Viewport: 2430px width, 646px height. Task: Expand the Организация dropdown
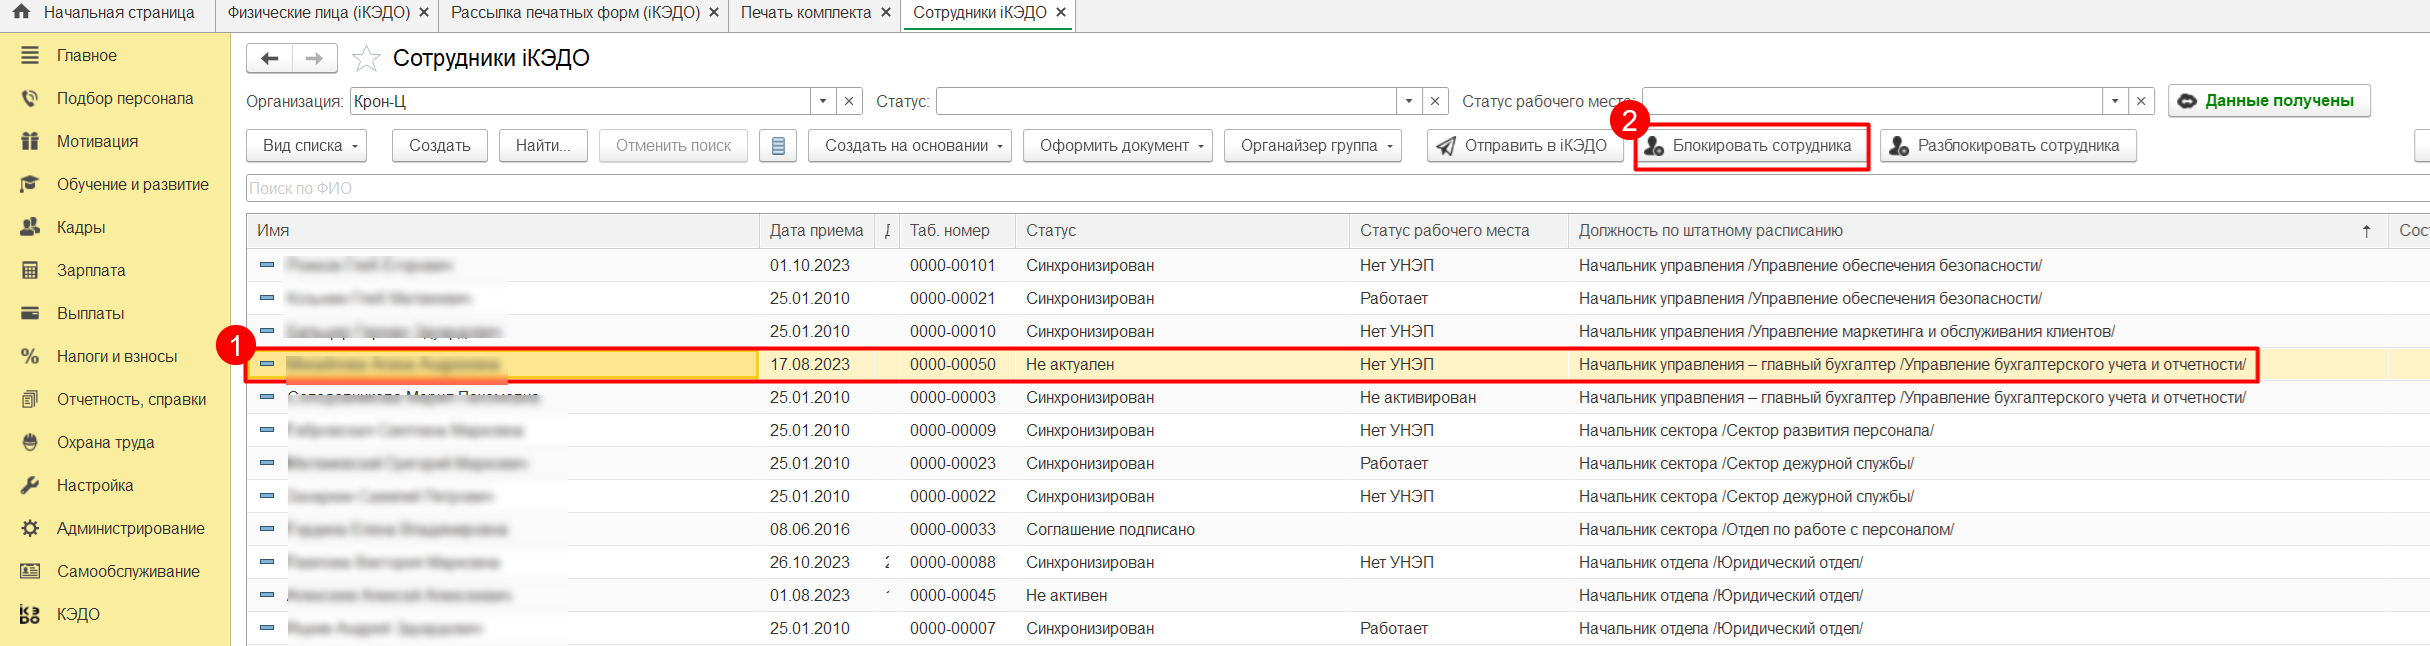[823, 101]
